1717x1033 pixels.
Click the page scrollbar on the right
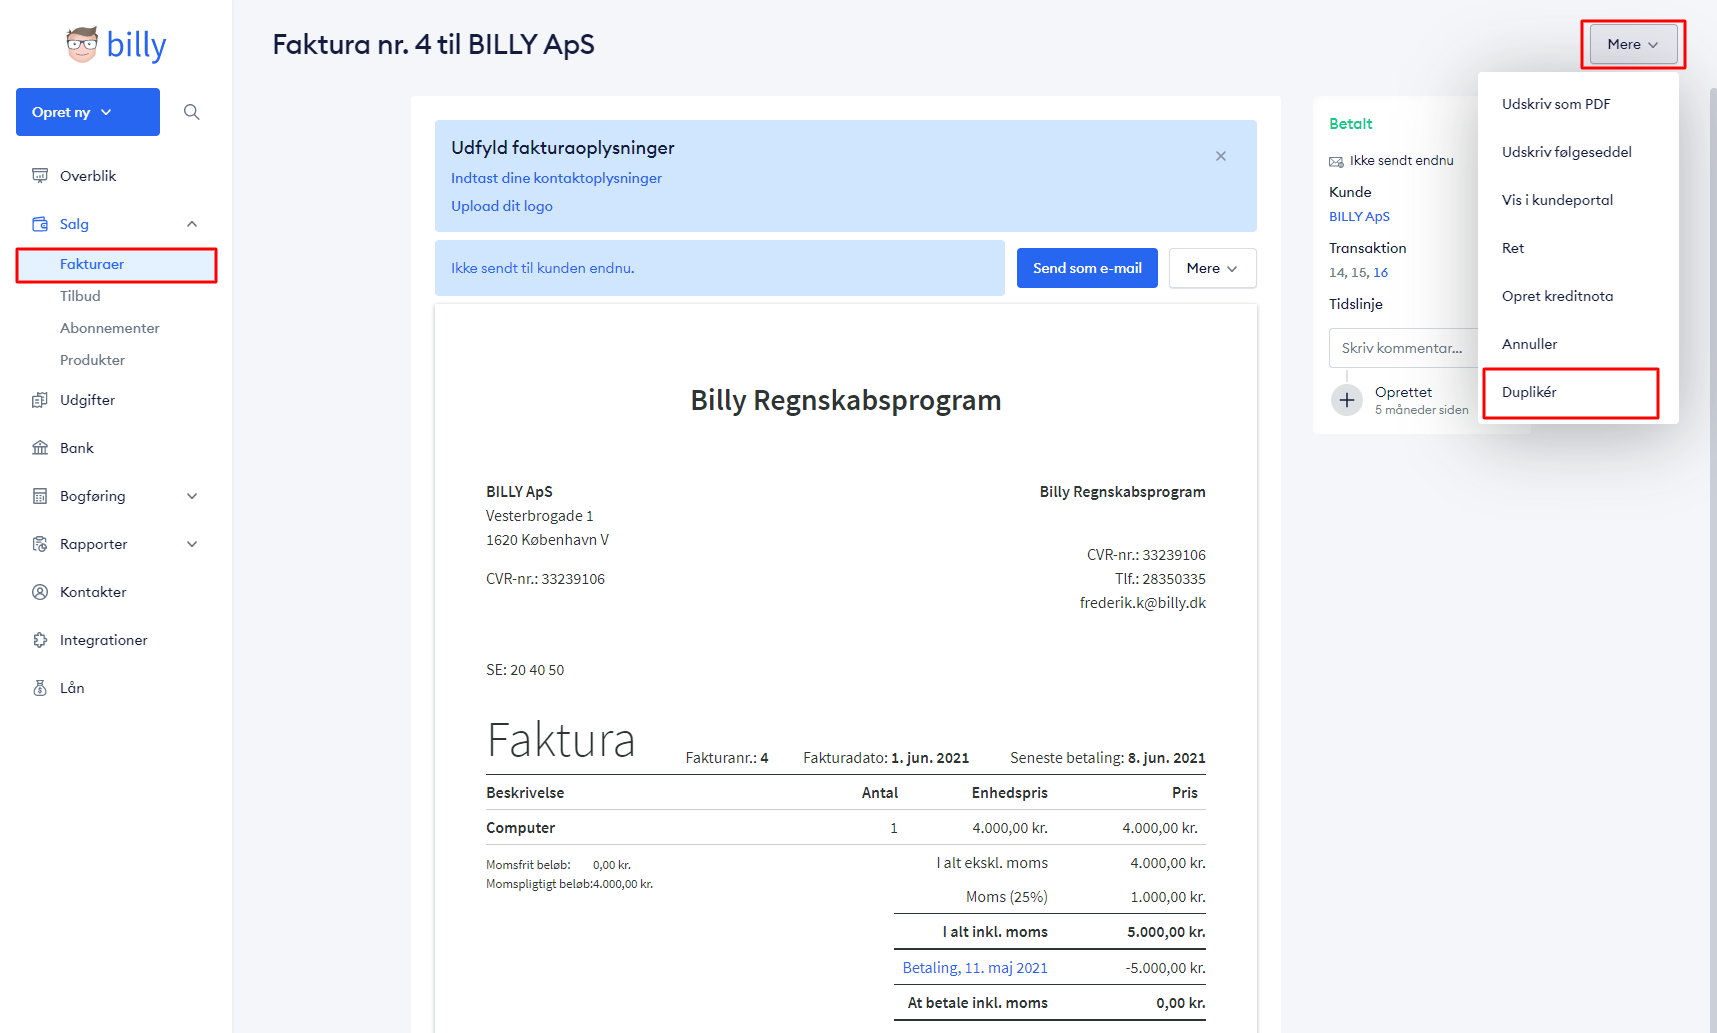(1712, 560)
